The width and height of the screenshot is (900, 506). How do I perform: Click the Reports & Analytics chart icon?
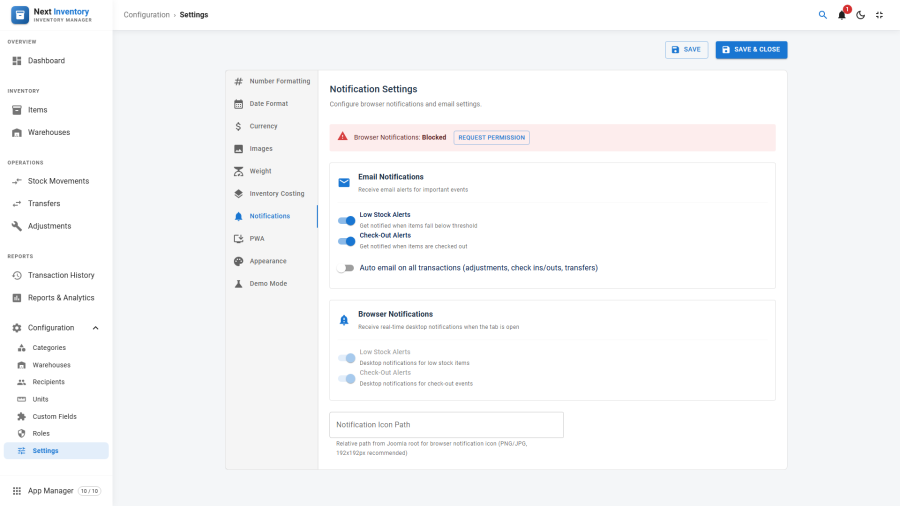tap(17, 298)
